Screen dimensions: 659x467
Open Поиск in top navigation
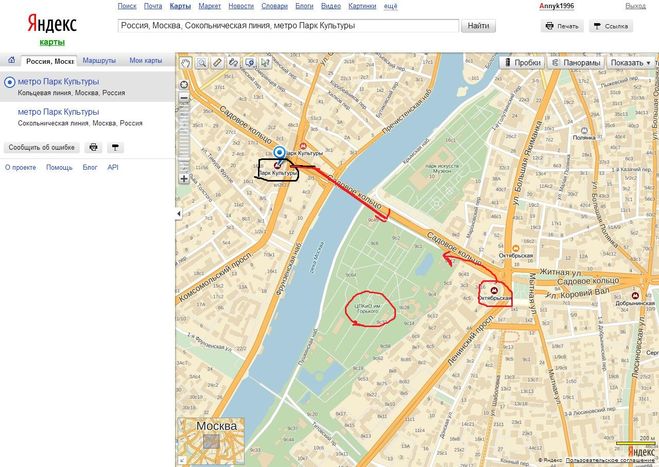127,6
